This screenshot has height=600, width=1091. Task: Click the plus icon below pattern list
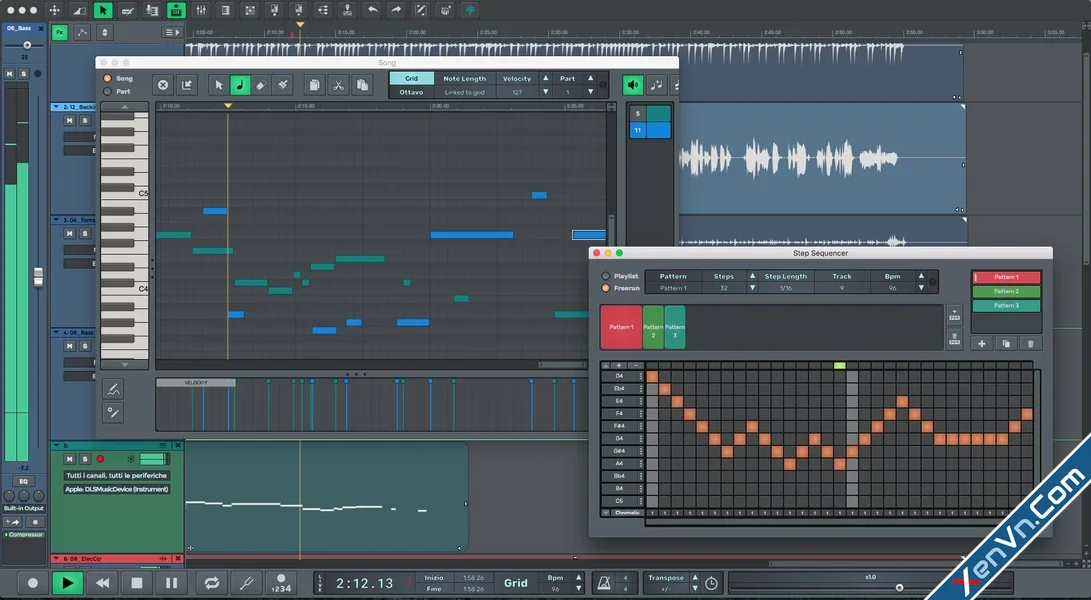(982, 343)
